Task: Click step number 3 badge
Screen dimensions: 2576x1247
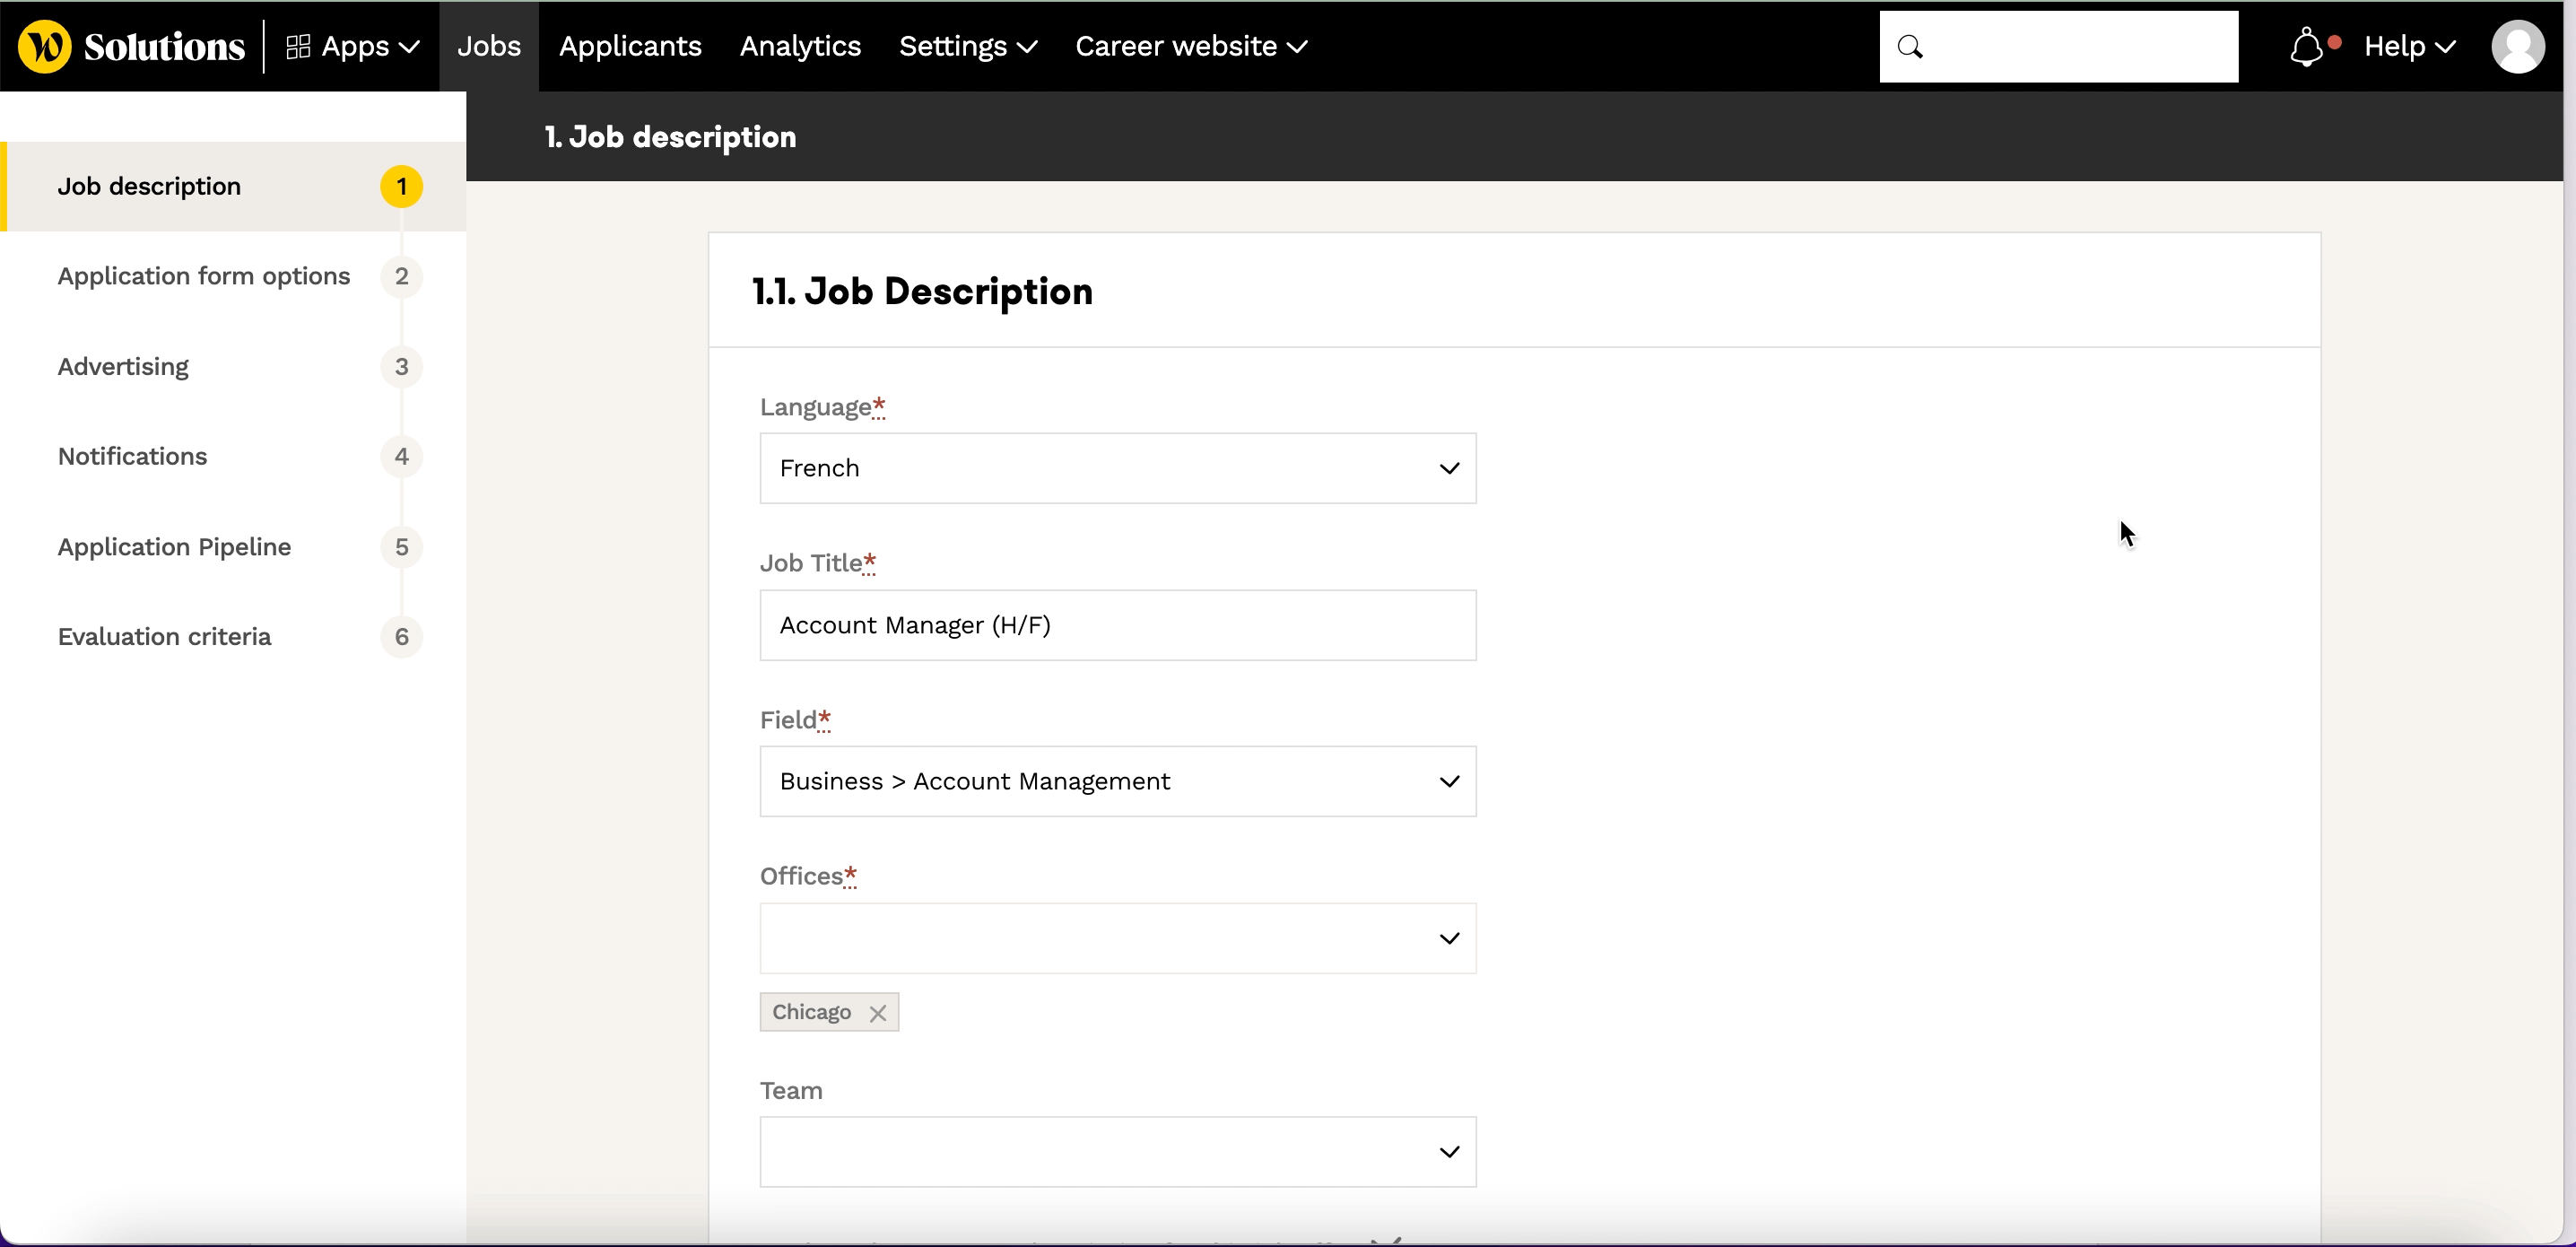Action: coord(401,367)
